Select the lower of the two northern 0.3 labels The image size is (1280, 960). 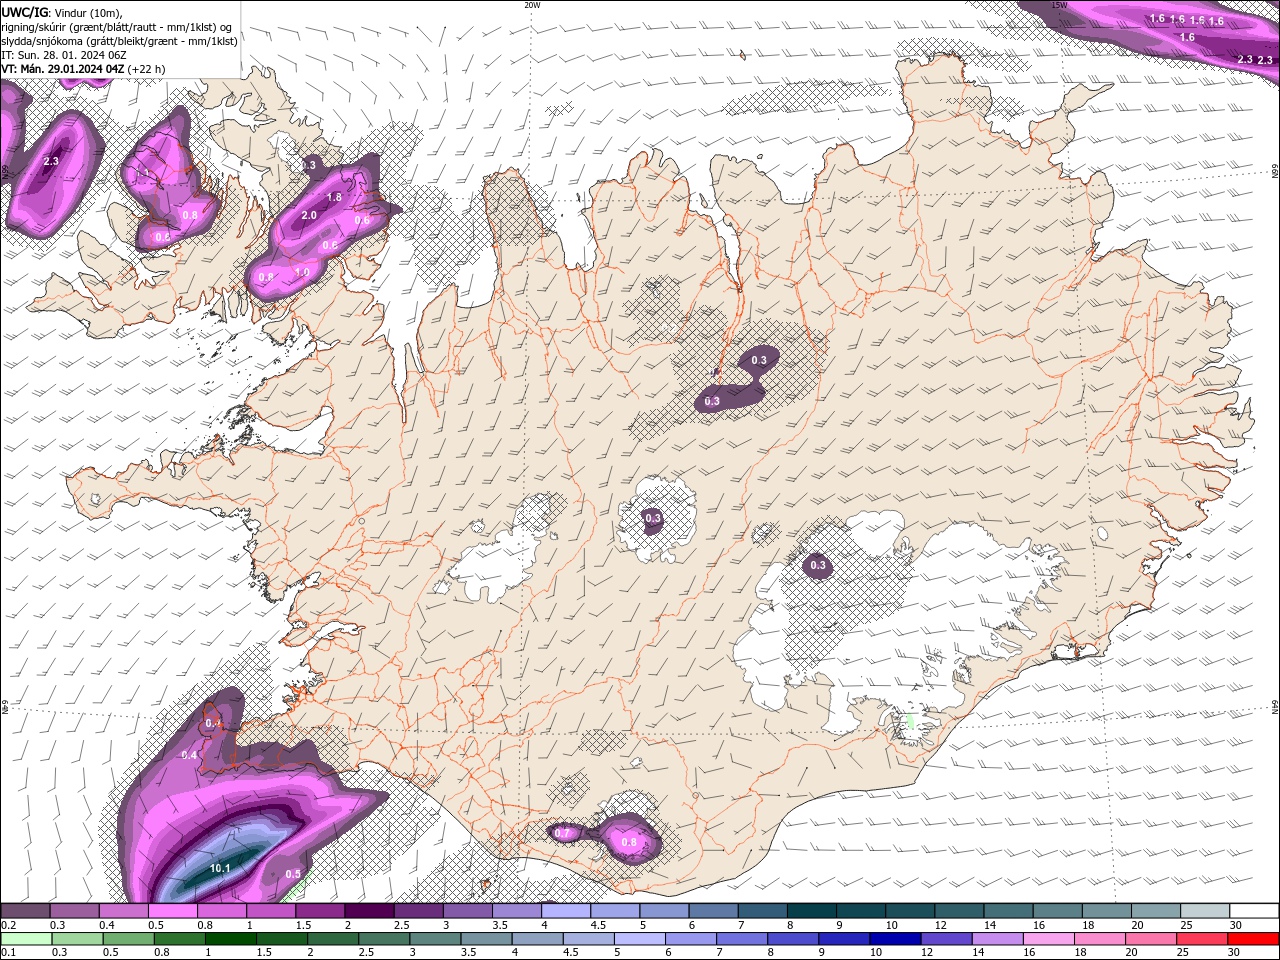click(712, 401)
